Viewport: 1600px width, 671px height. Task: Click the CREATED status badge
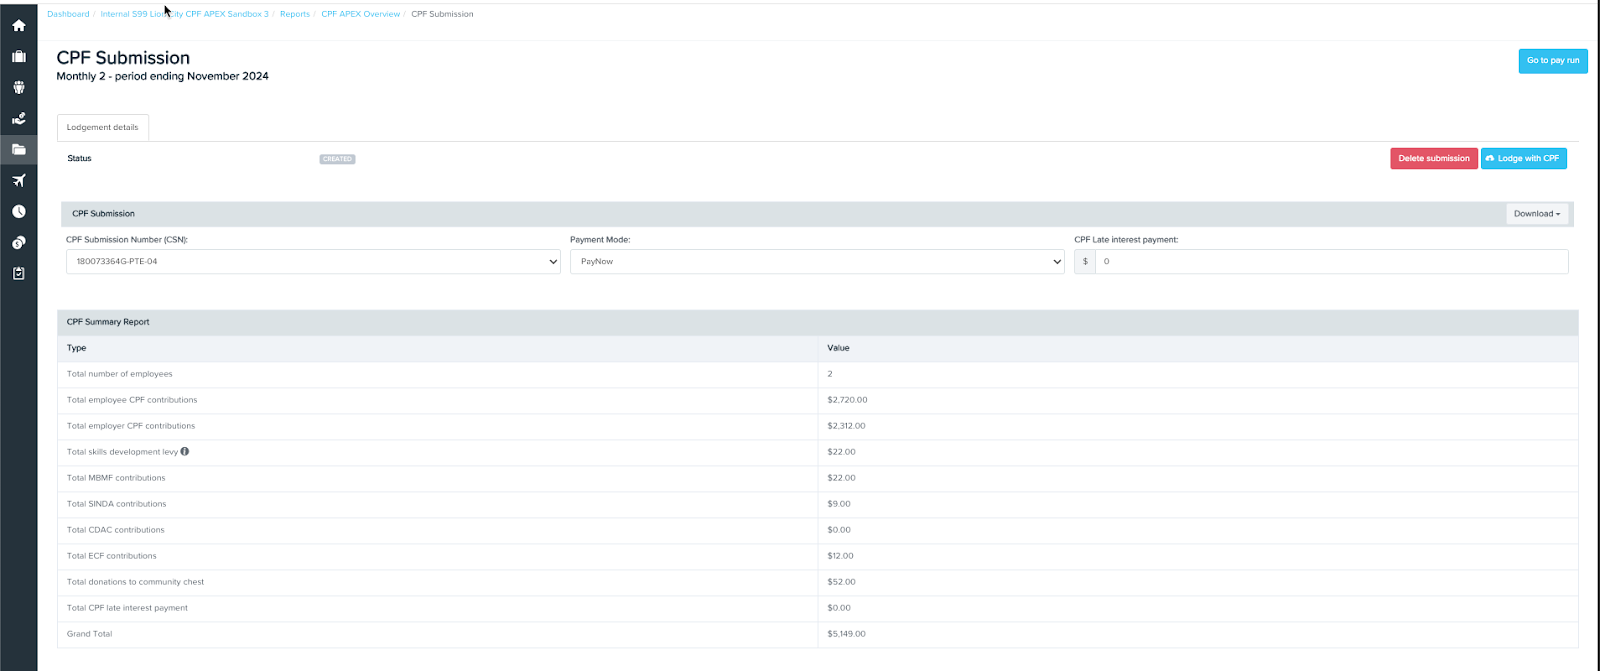[x=337, y=159]
